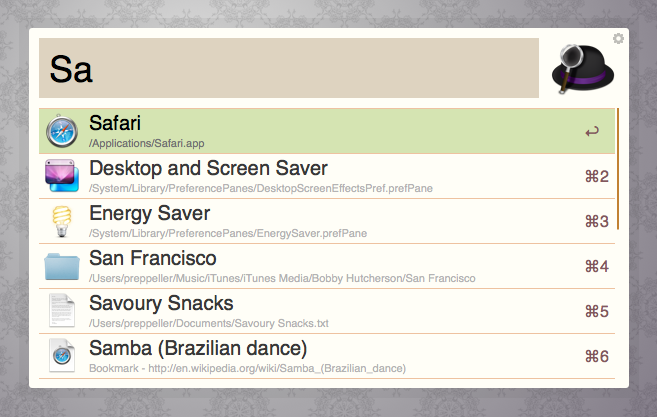Open the Samba (Brazilian dance) bookmark result
This screenshot has height=417, width=657.
coord(300,356)
